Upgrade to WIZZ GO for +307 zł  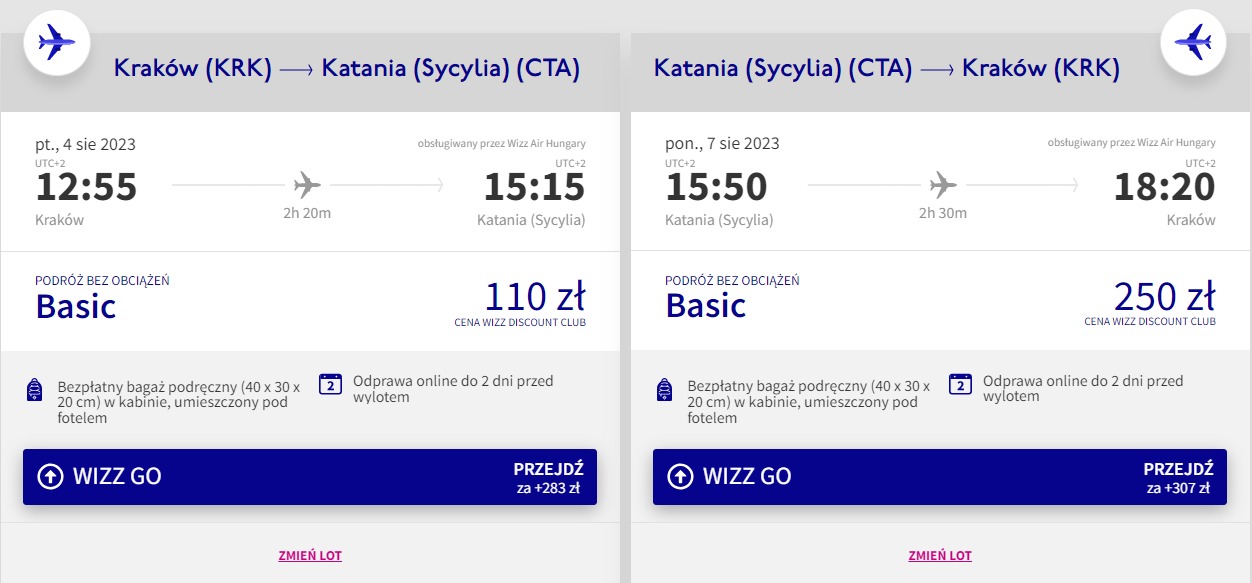(940, 477)
